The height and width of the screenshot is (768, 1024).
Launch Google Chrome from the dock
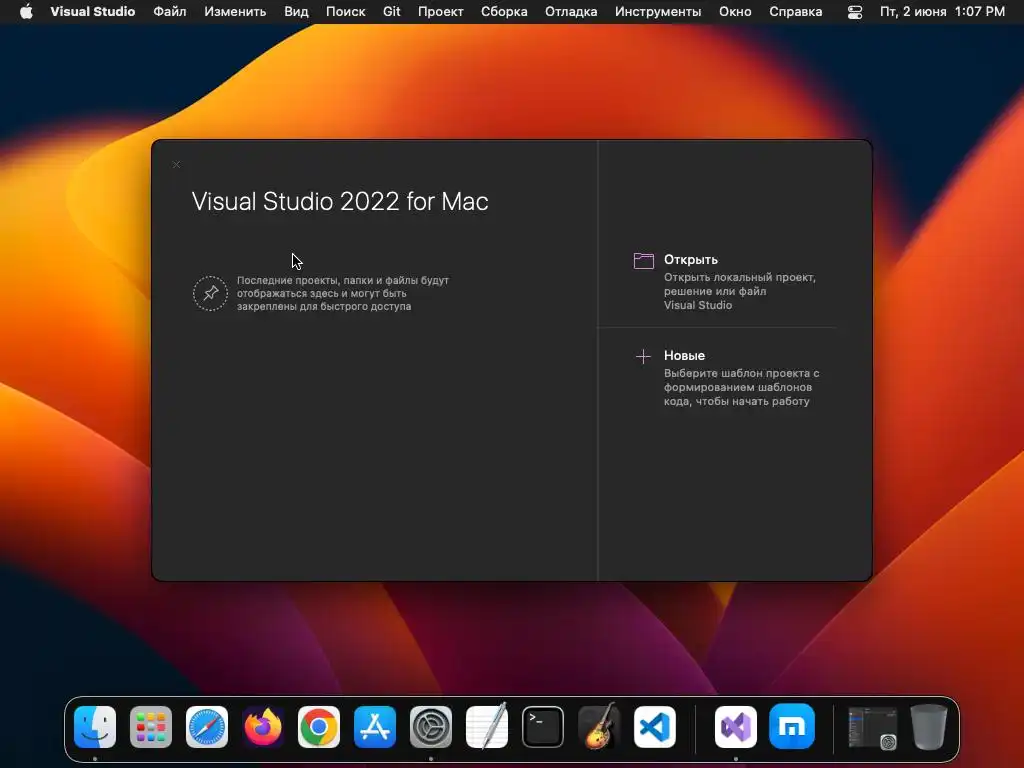pos(319,727)
